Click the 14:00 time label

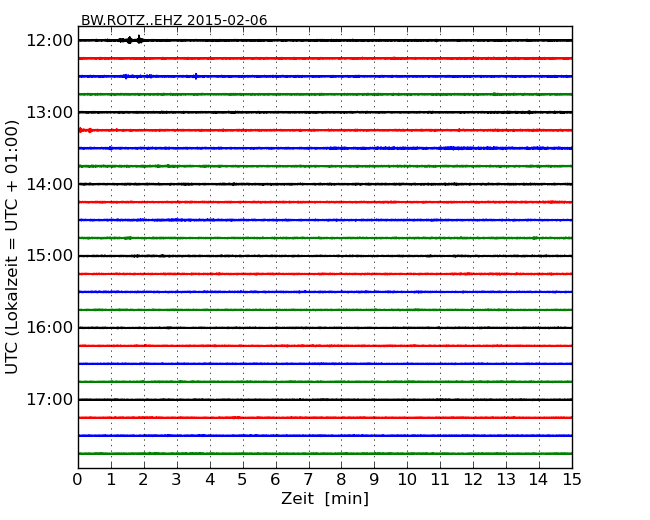pyautogui.click(x=49, y=184)
